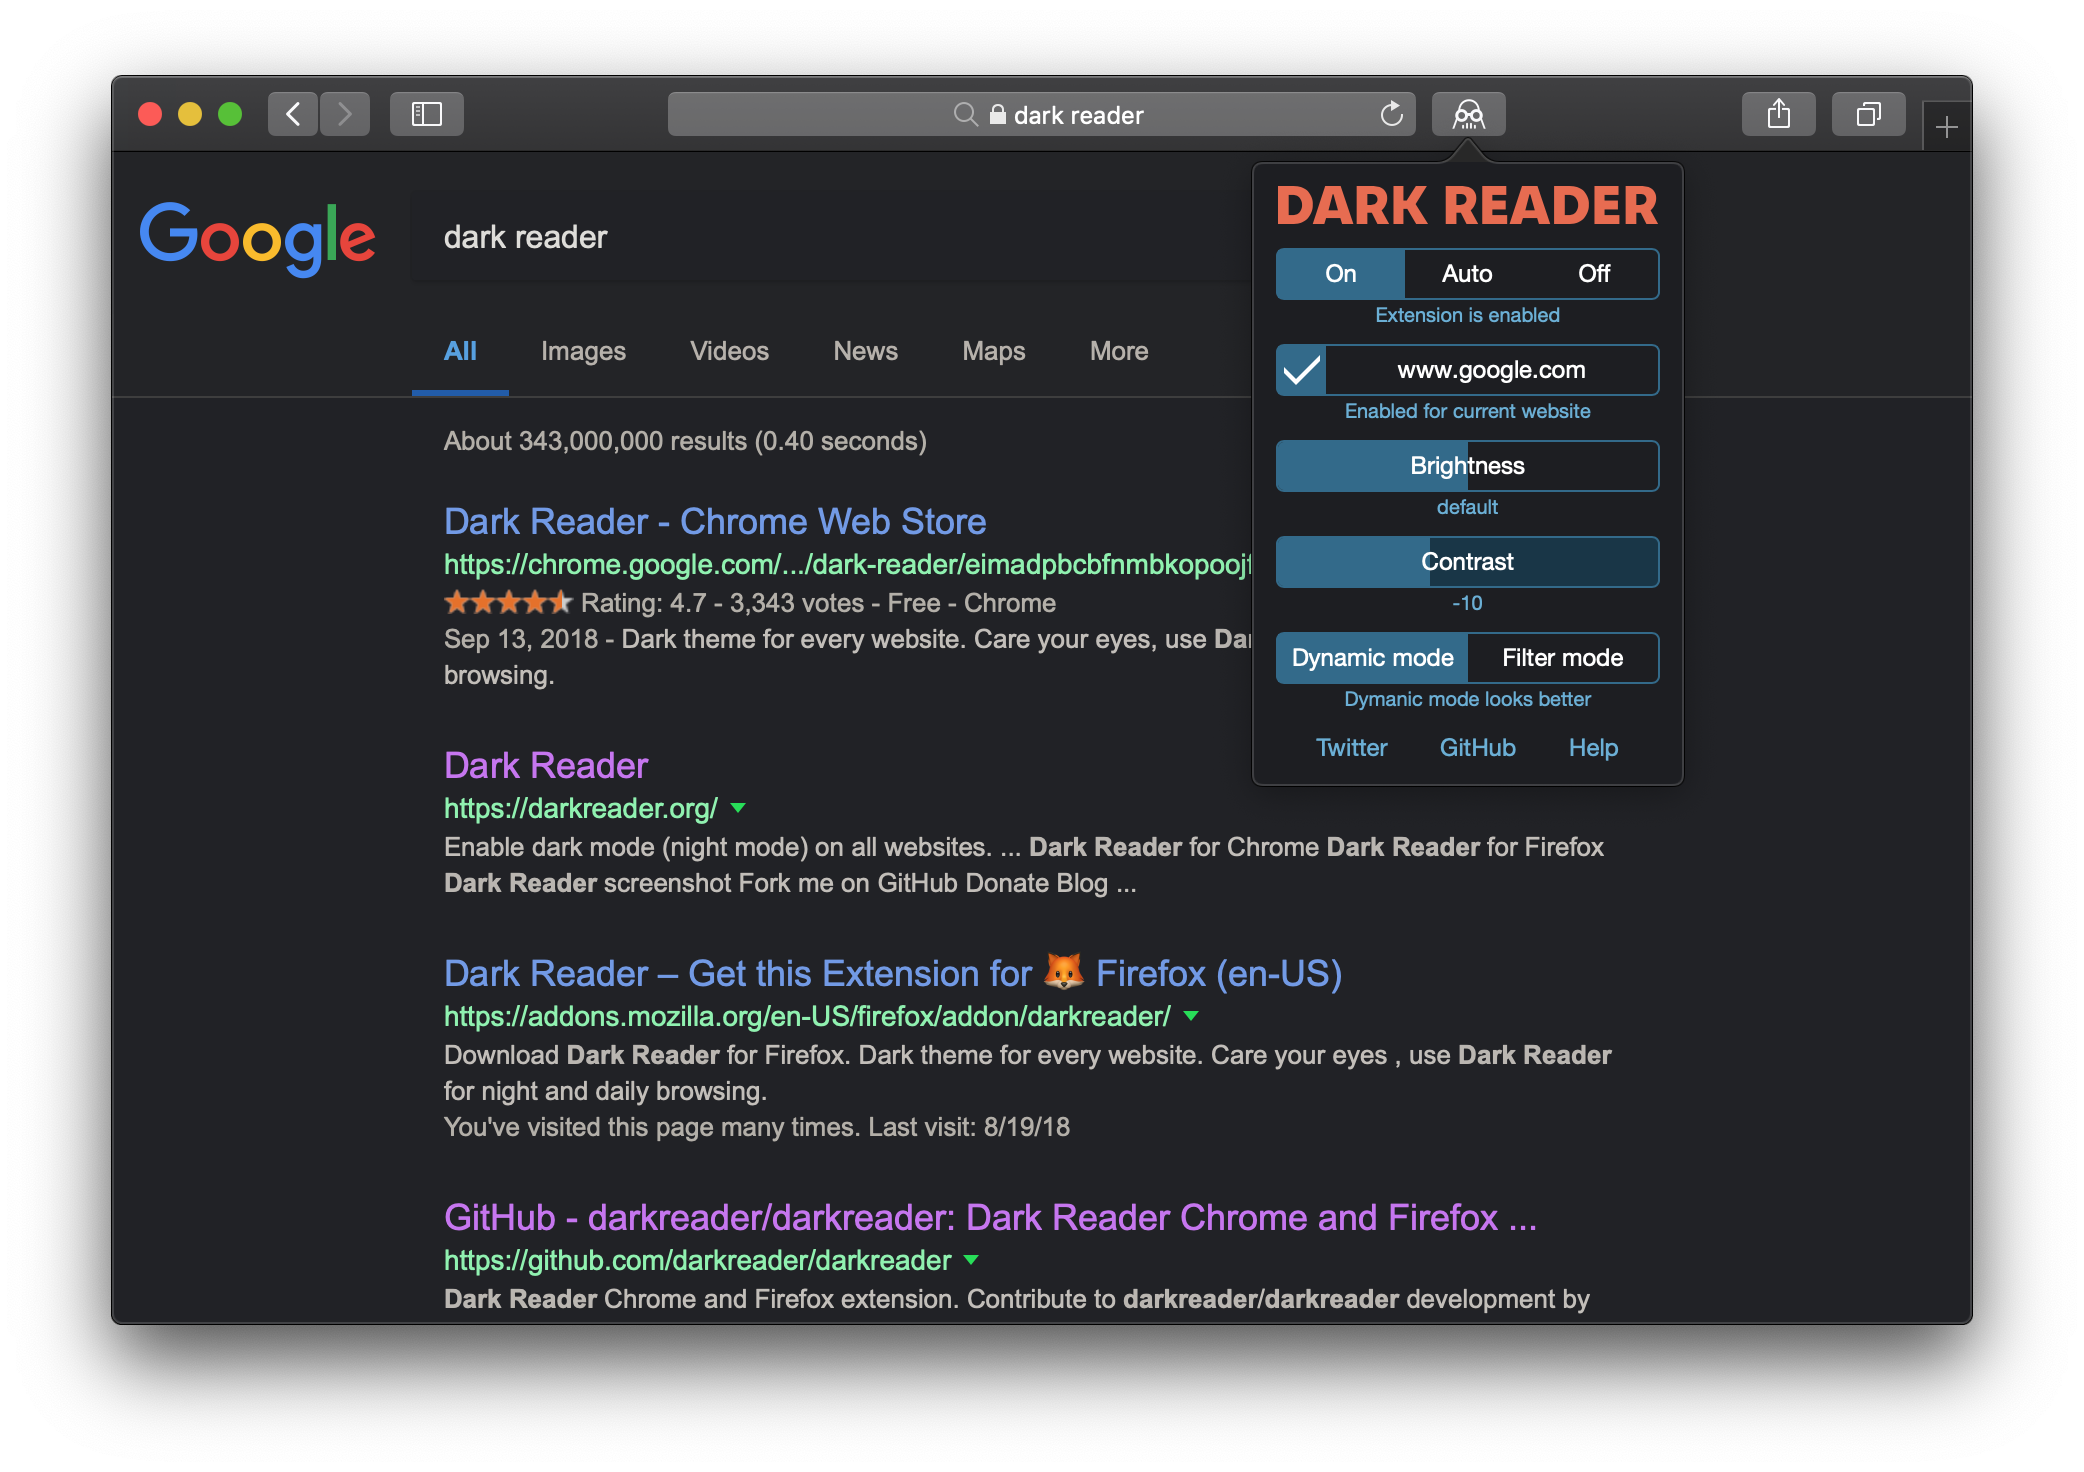2084x1472 pixels.
Task: Open dropdown arrow beside github.com/darkreader URL
Action: point(971,1260)
